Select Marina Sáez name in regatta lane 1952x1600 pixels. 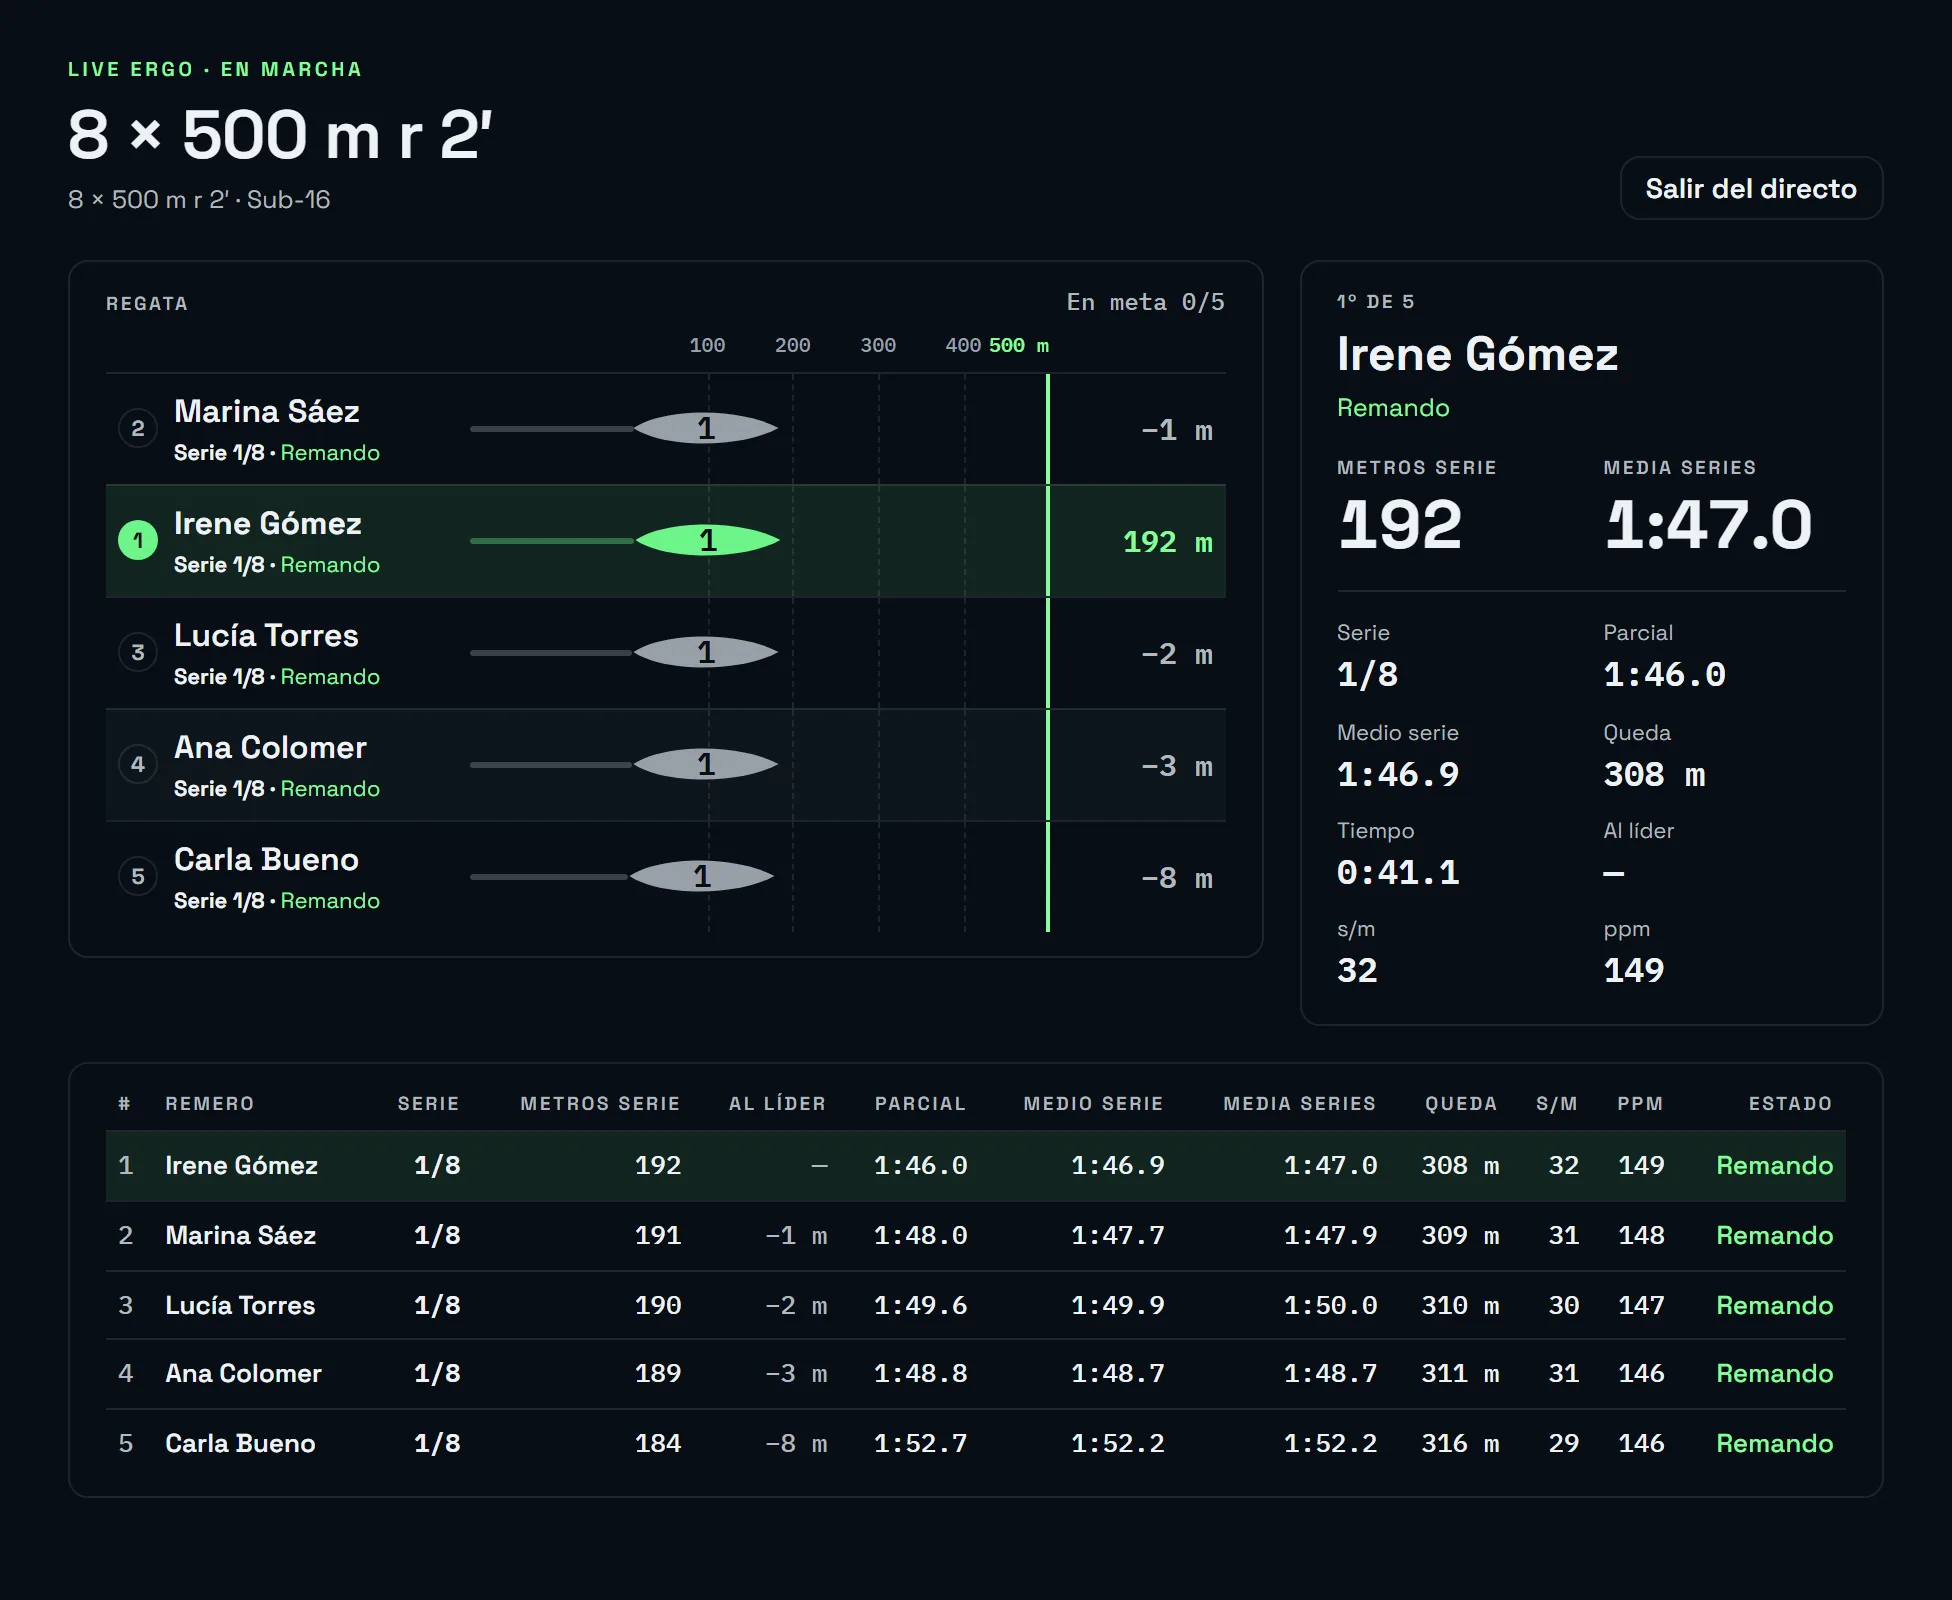[266, 411]
